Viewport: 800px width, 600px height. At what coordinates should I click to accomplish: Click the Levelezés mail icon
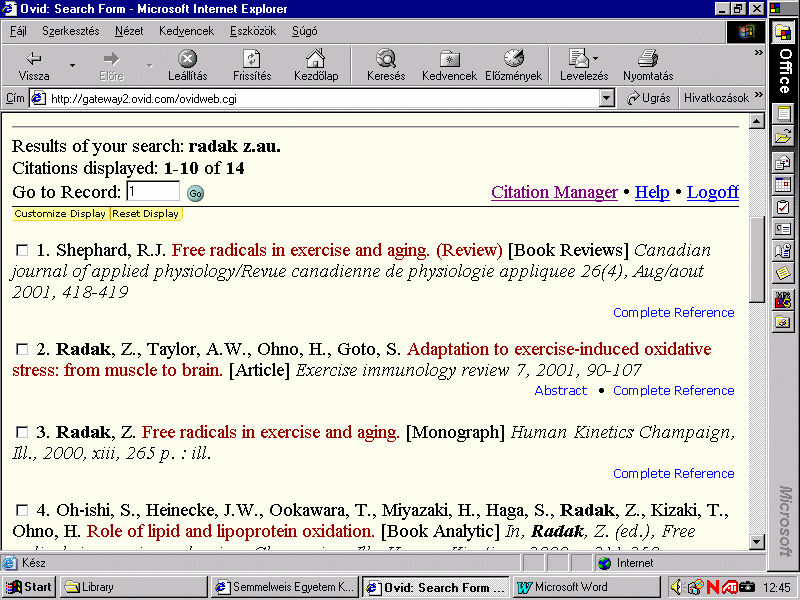click(579, 58)
